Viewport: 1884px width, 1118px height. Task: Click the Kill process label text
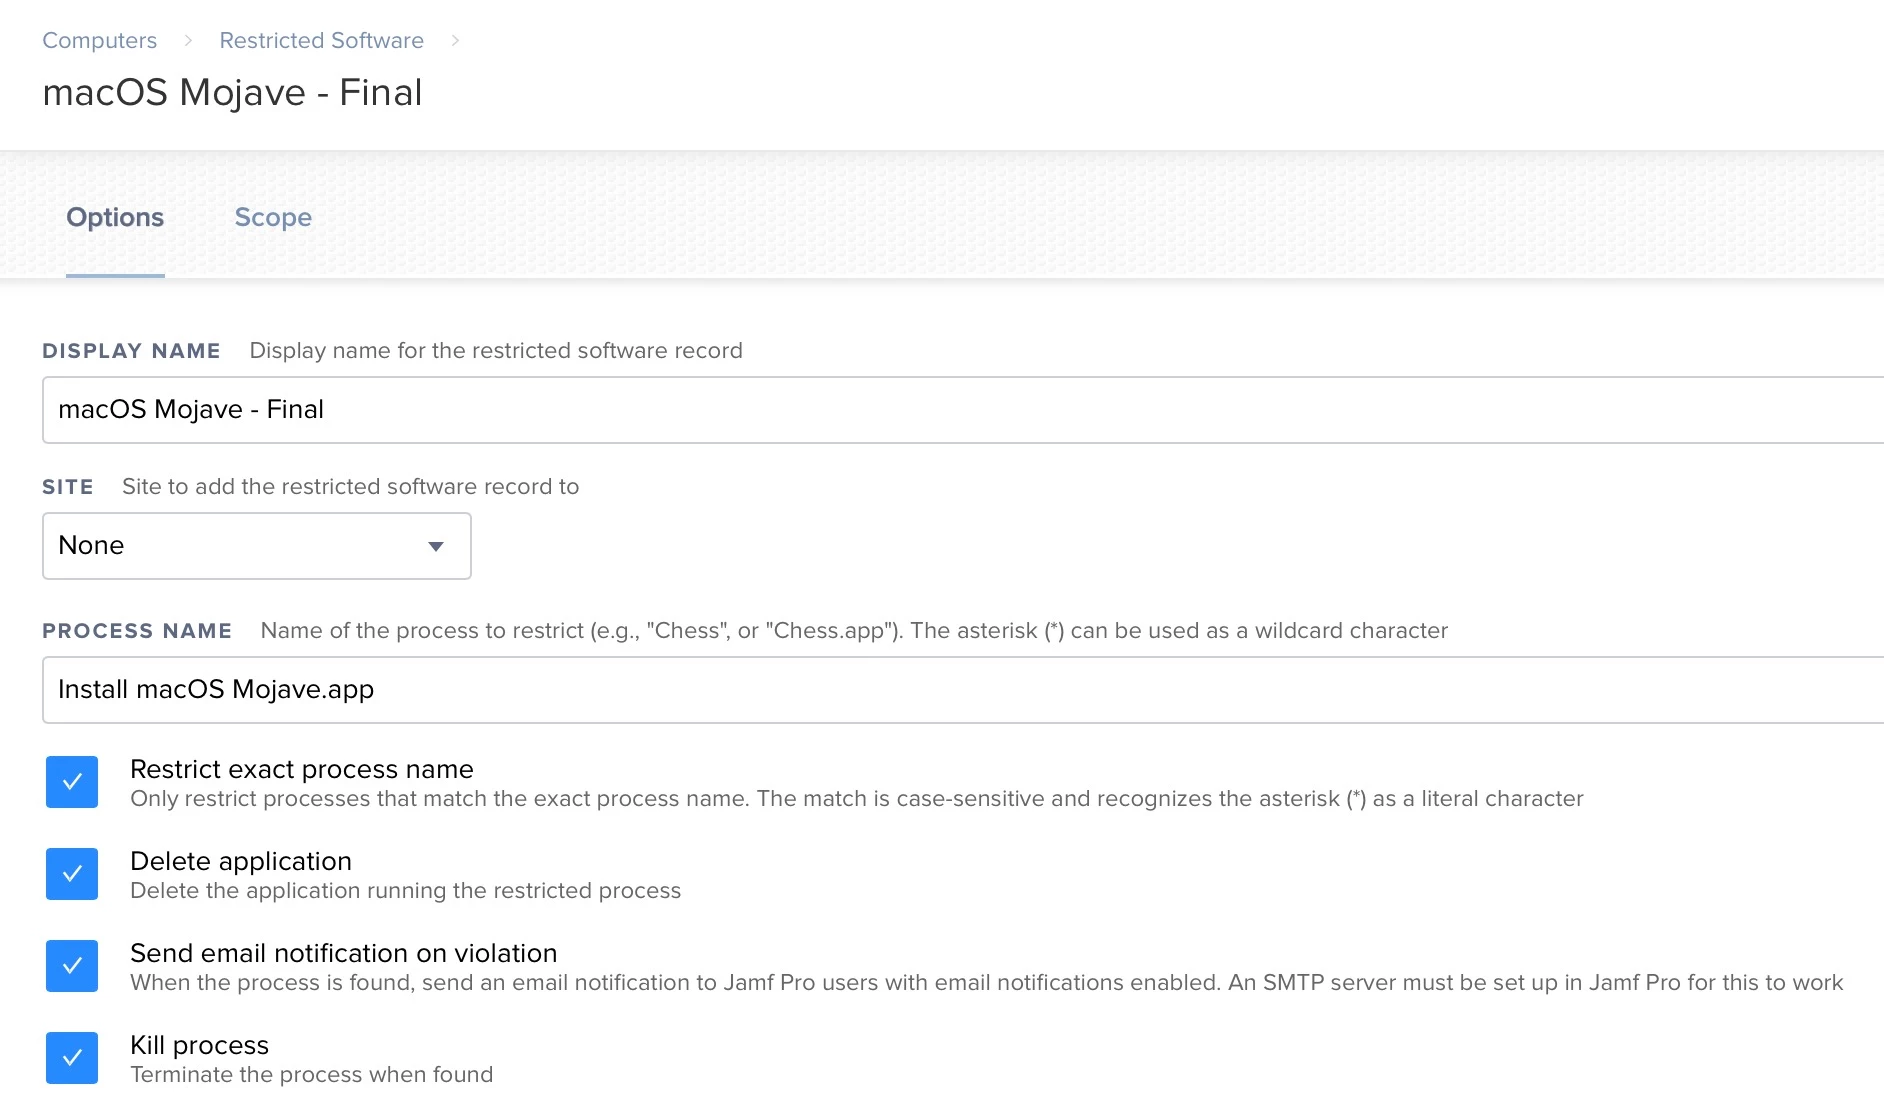pyautogui.click(x=200, y=1045)
